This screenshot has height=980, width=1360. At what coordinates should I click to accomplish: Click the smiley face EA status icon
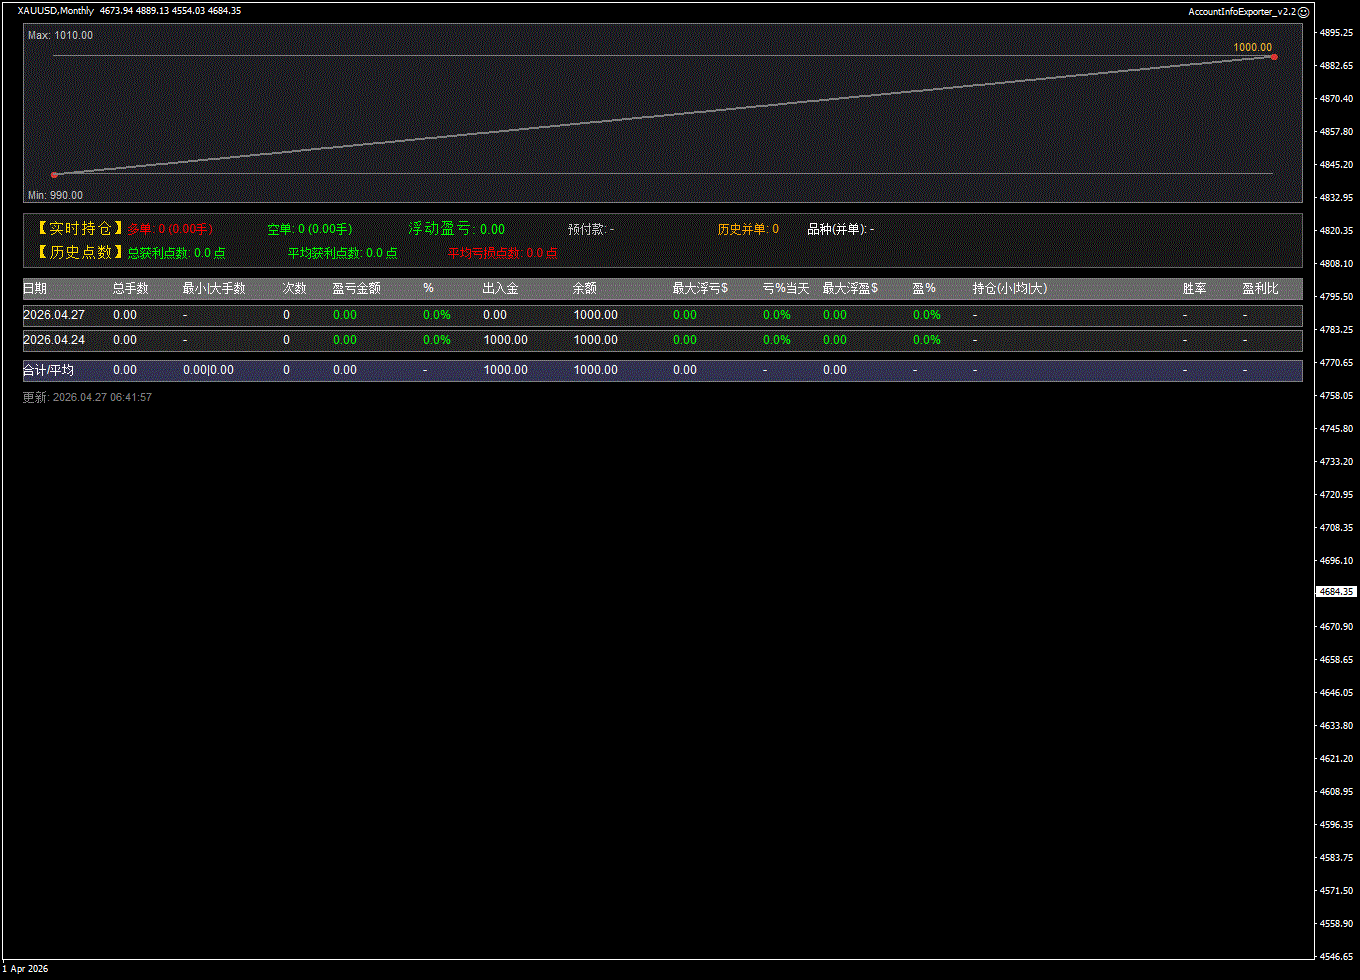pyautogui.click(x=1304, y=11)
